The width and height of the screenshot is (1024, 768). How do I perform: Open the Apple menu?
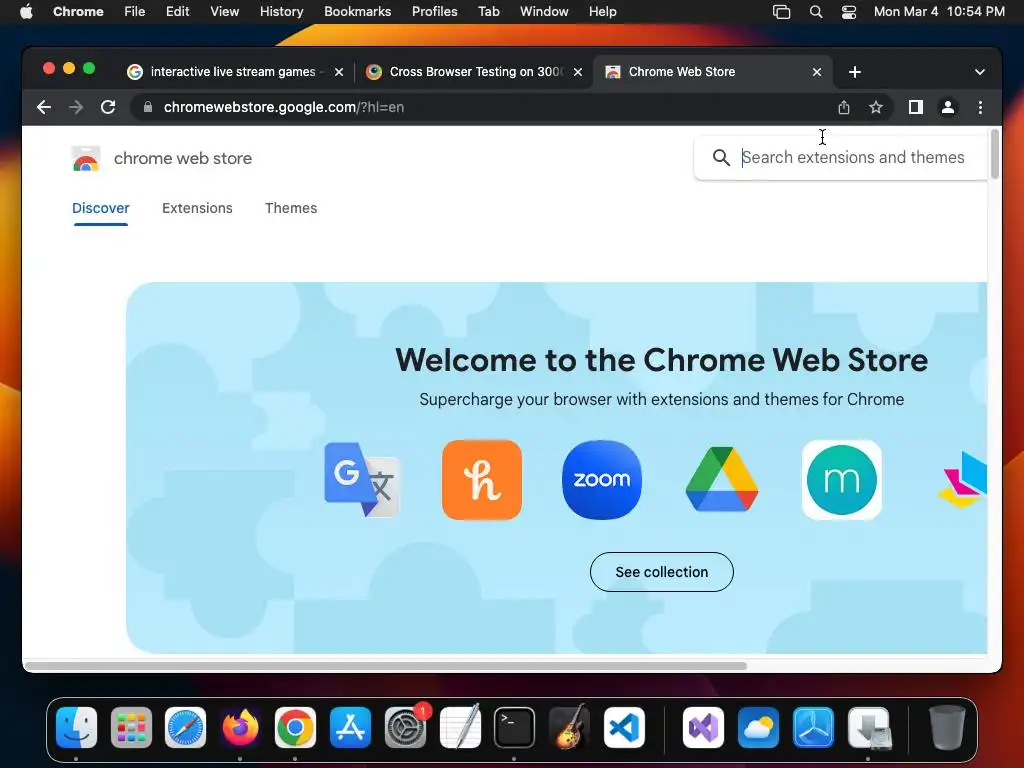click(x=26, y=12)
